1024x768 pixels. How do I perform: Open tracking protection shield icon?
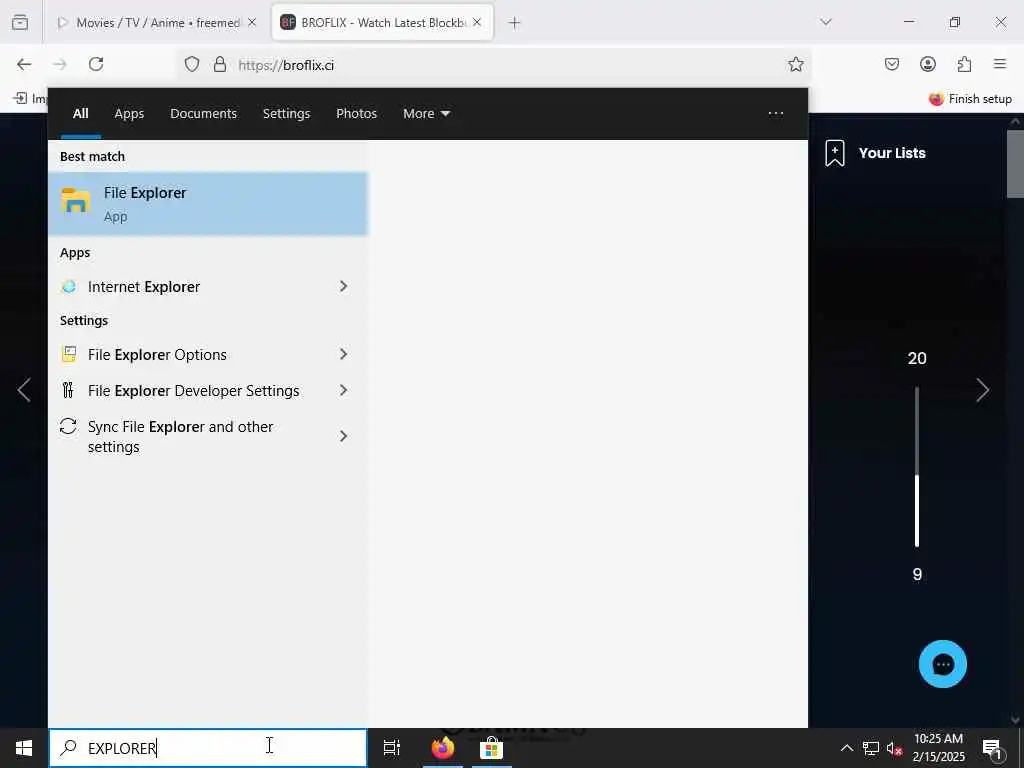pos(191,64)
